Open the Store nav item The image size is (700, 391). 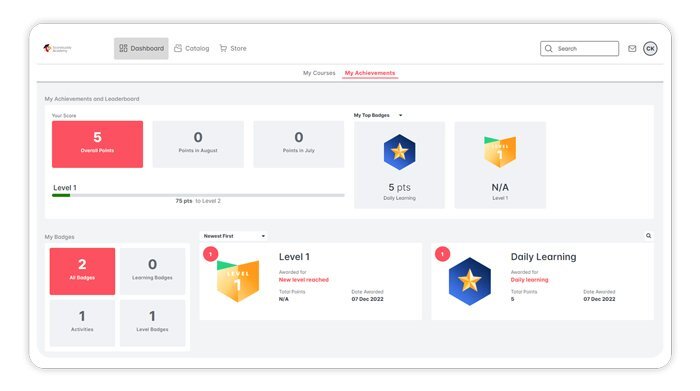coord(233,48)
